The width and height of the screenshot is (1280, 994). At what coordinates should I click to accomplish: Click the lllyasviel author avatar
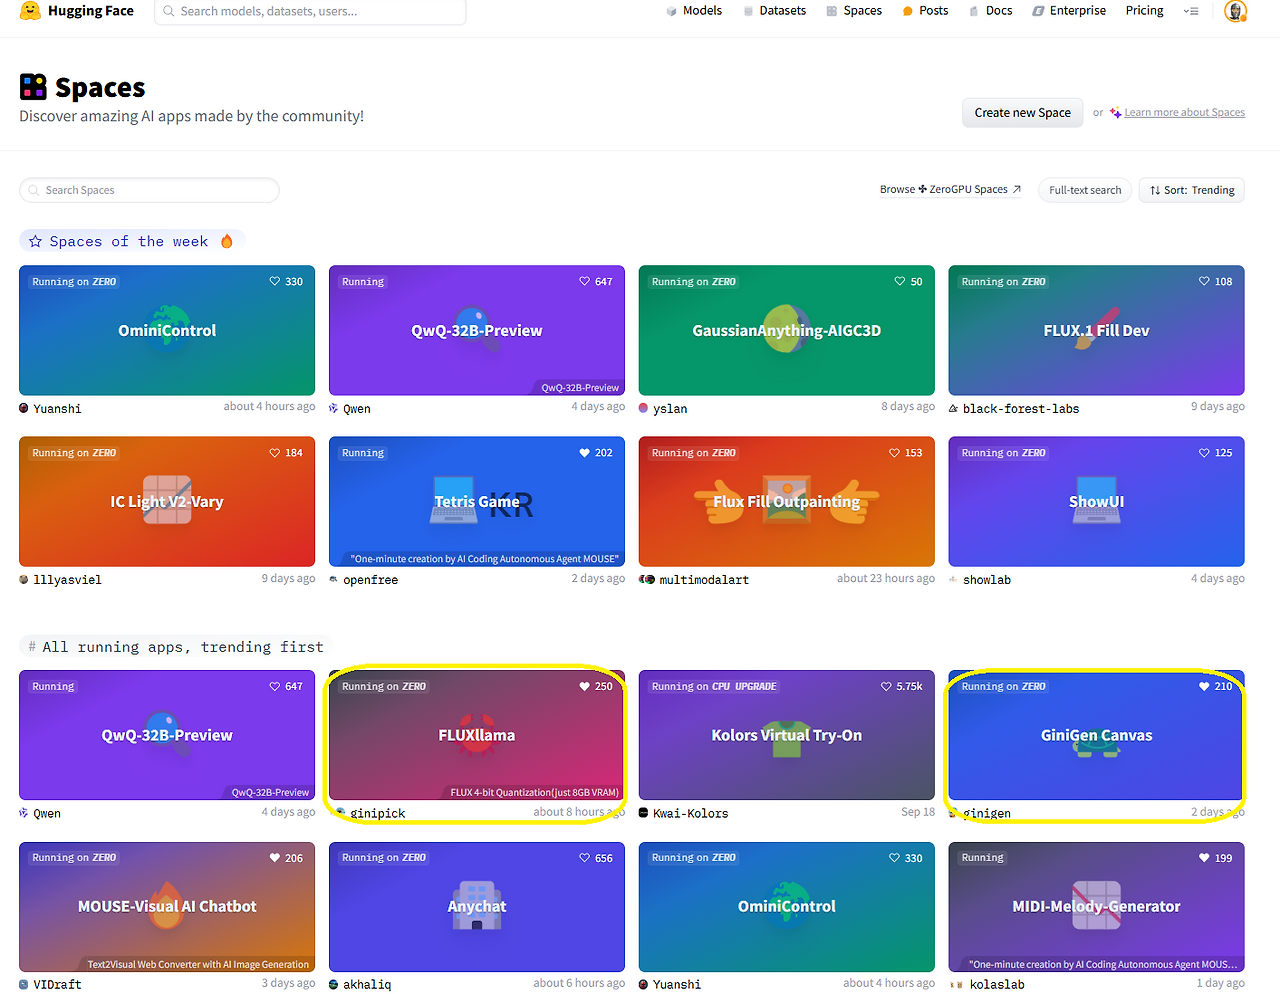click(x=24, y=579)
